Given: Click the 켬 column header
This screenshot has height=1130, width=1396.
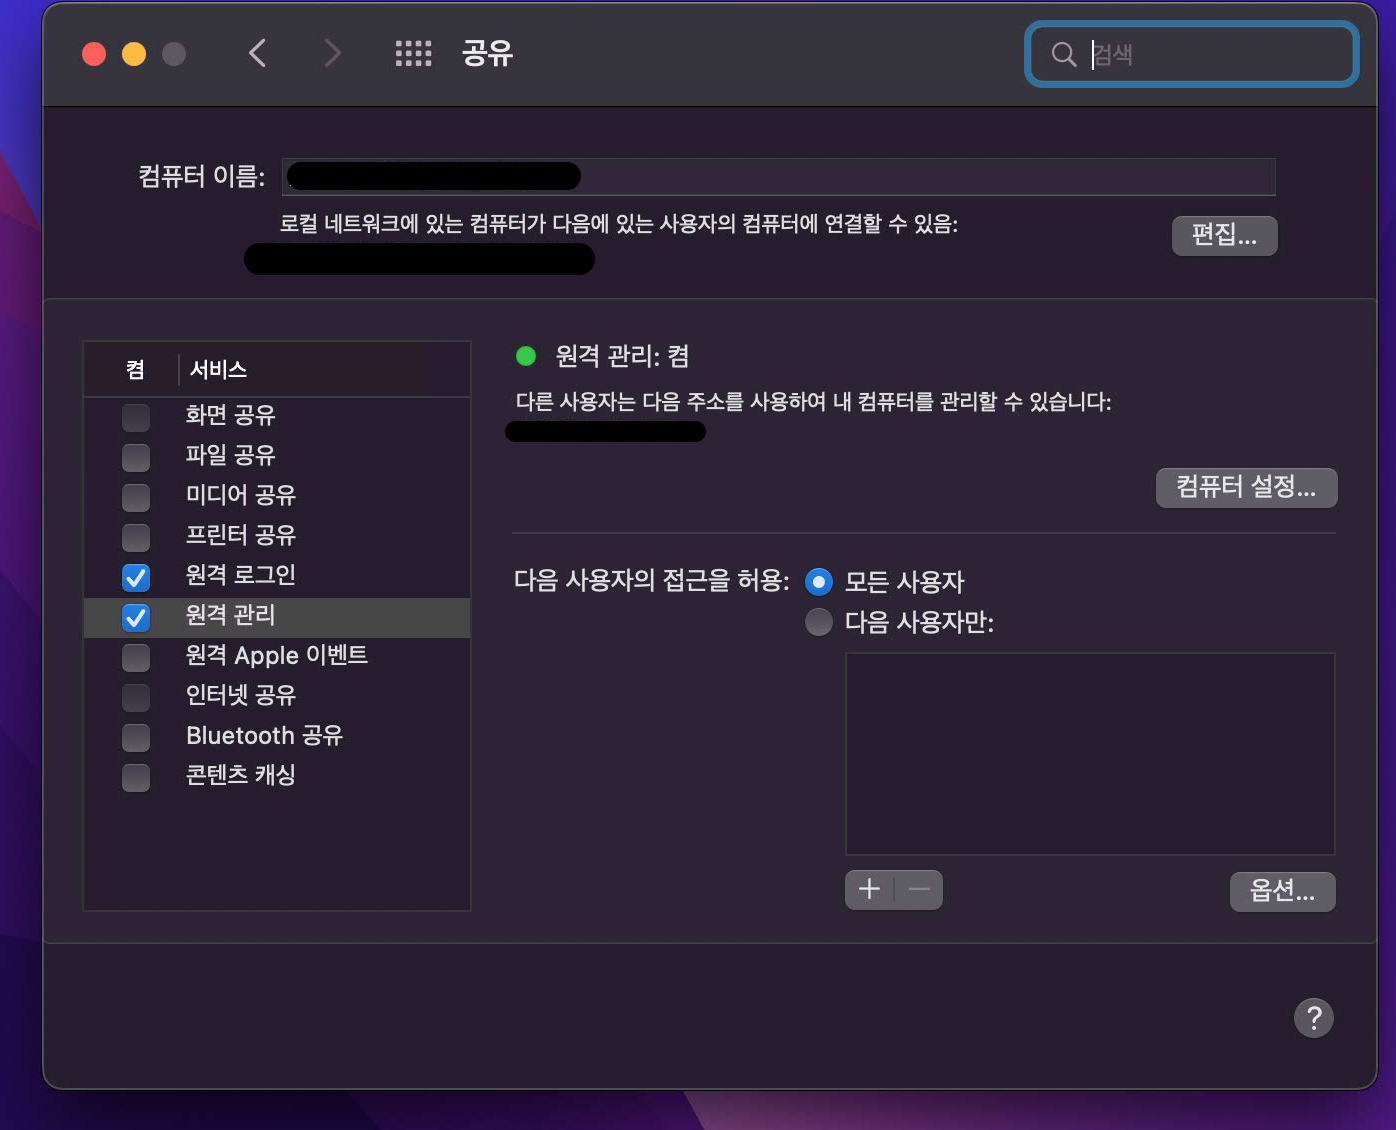Looking at the screenshot, I should click(x=135, y=370).
